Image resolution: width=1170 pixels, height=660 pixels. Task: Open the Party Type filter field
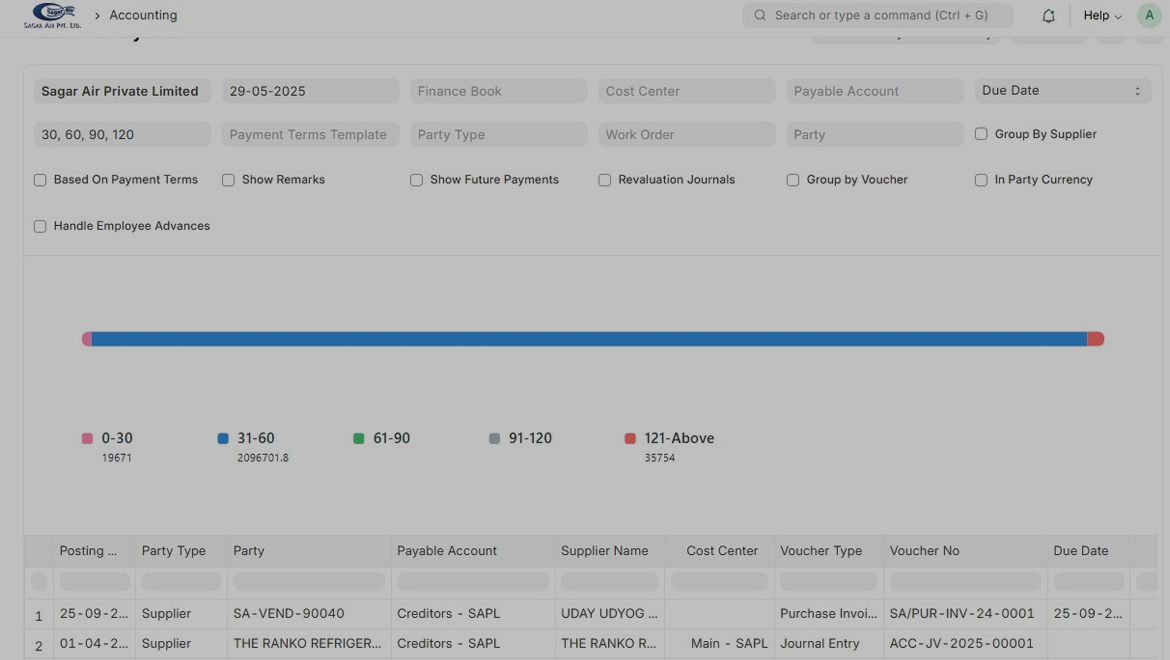pos(498,135)
